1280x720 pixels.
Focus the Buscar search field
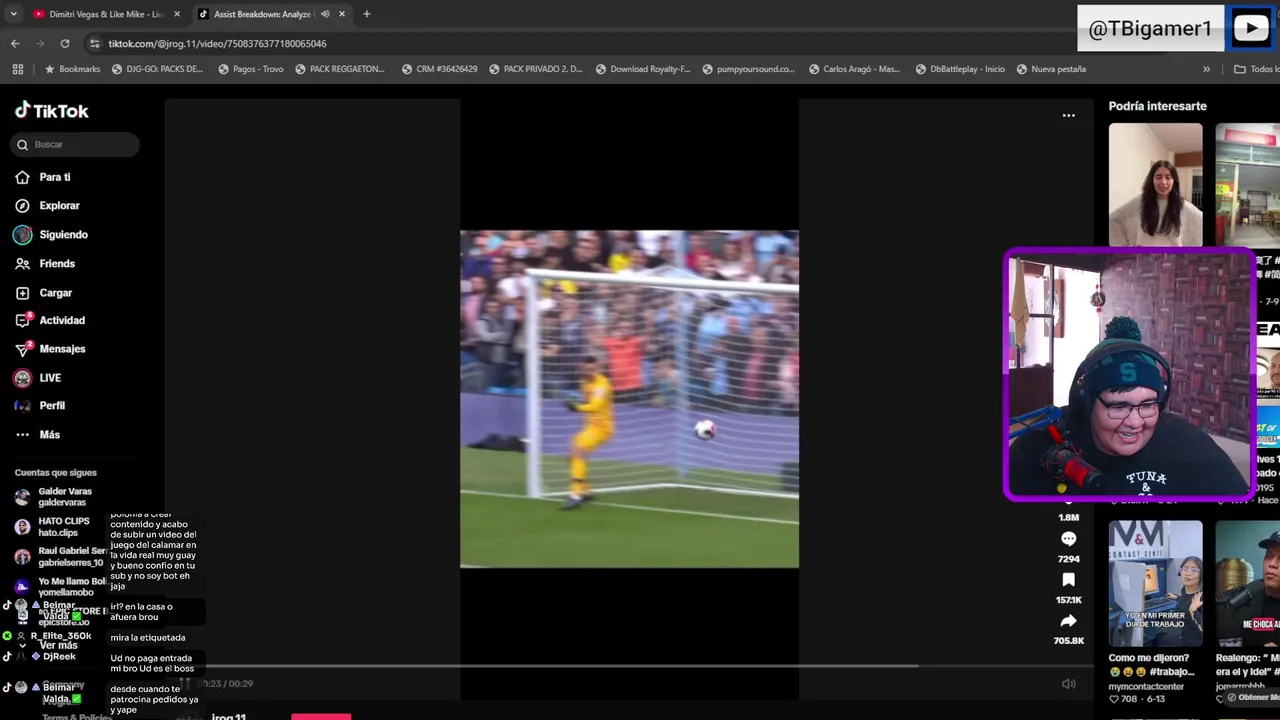pos(75,145)
